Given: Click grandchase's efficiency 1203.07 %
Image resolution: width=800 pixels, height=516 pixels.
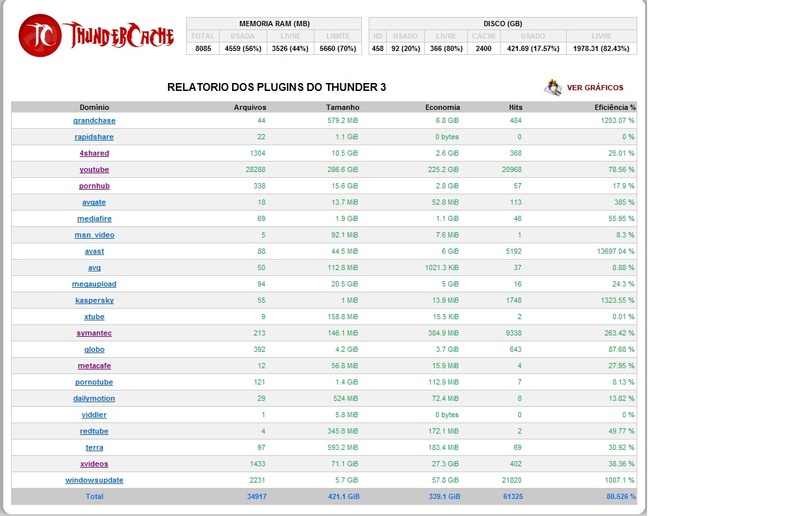Looking at the screenshot, I should tap(618, 120).
